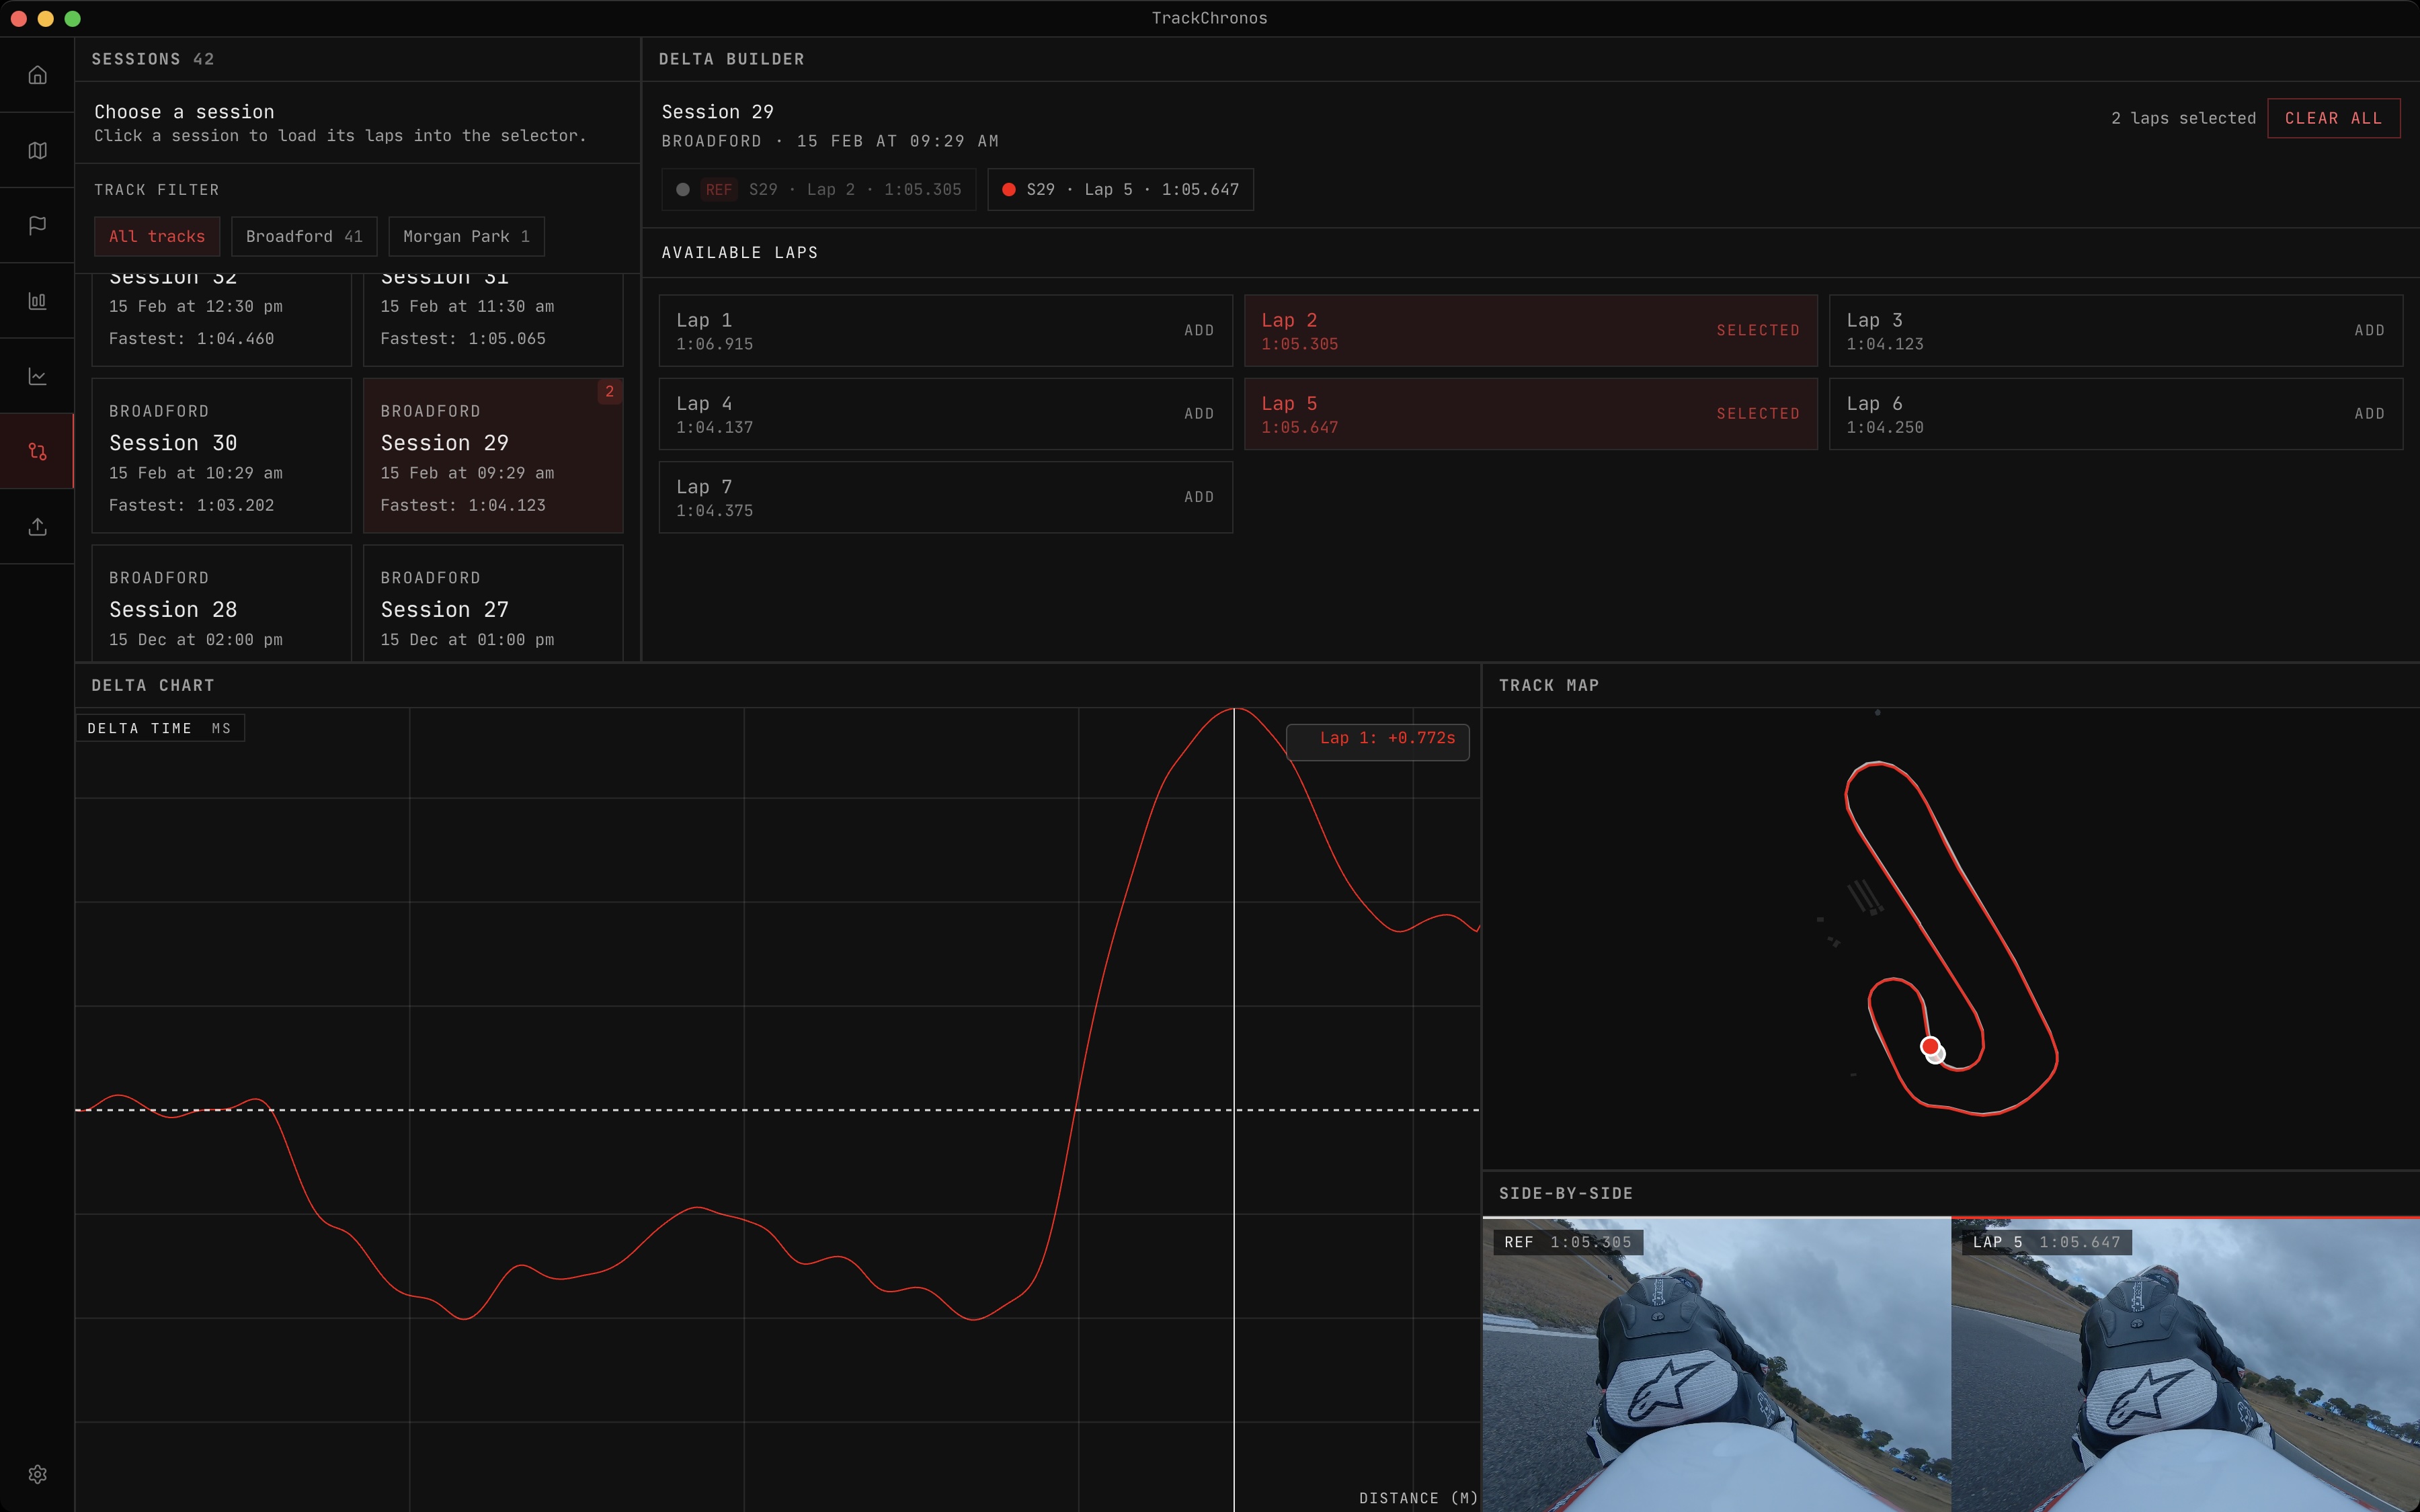Open the Home panel
The image size is (2420, 1512).
tap(37, 75)
